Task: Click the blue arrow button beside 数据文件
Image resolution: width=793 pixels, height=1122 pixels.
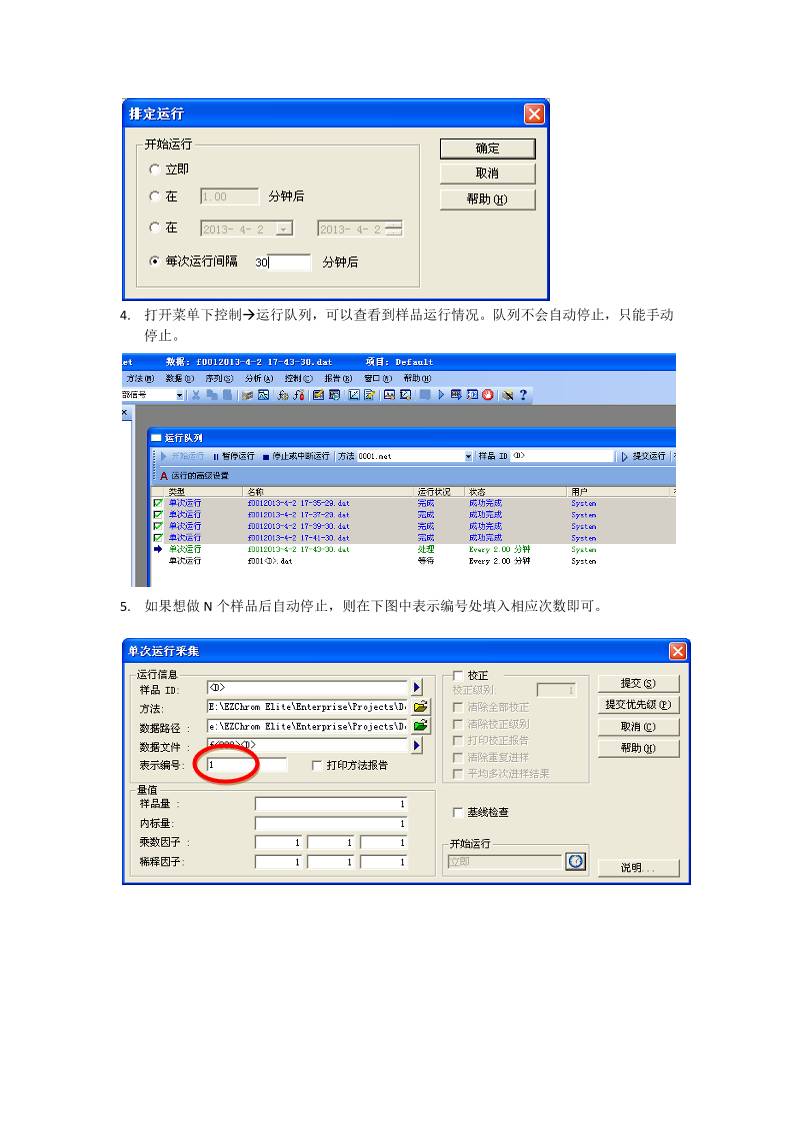Action: pyautogui.click(x=417, y=746)
